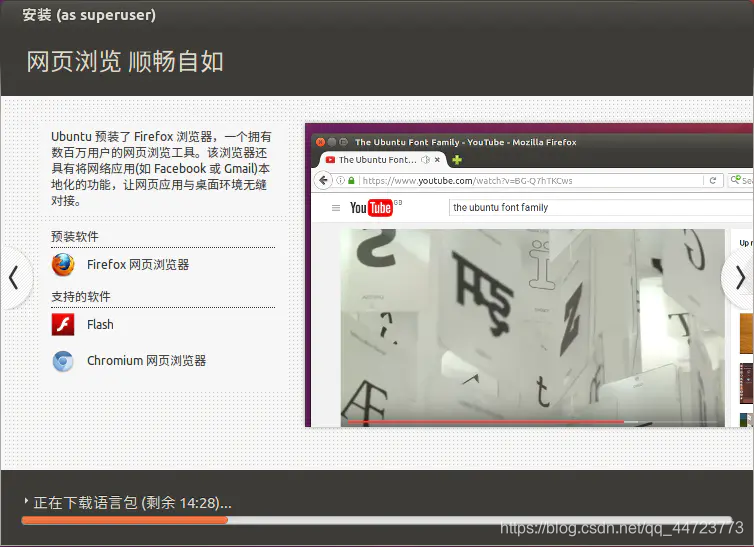Image resolution: width=754 pixels, height=547 pixels.
Task: Click the Firefox search engine icon
Action: (736, 180)
